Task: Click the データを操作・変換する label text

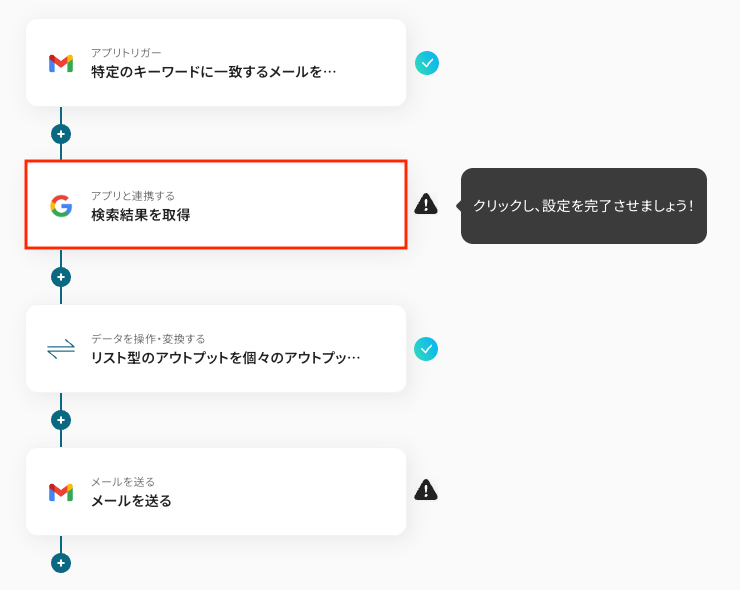Action: tap(148, 338)
